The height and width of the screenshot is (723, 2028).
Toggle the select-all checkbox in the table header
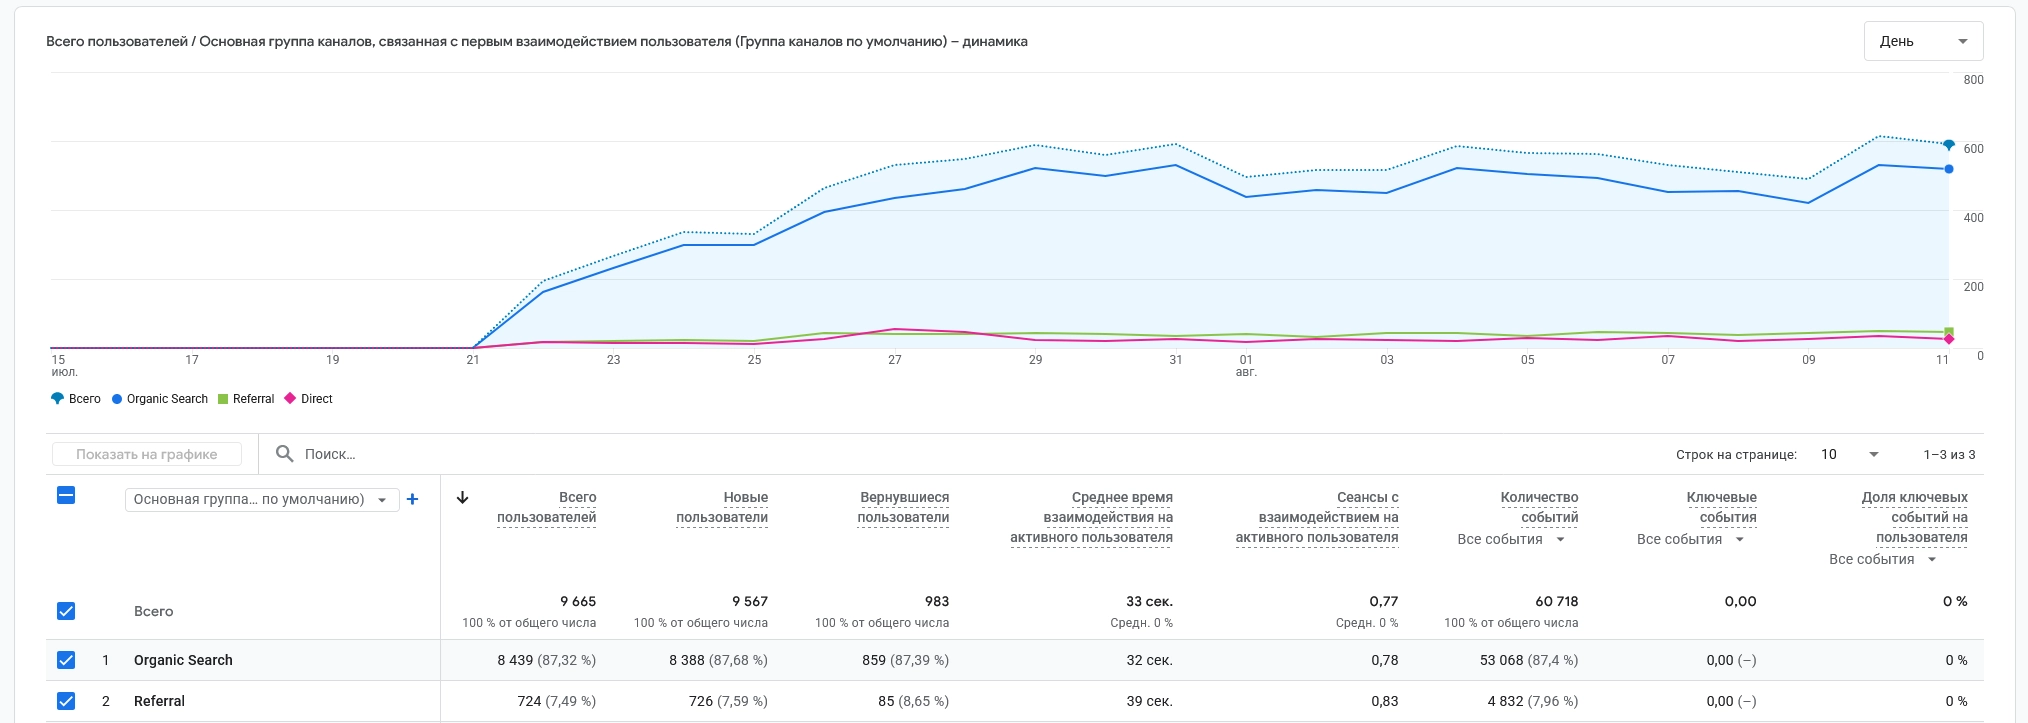(x=66, y=495)
